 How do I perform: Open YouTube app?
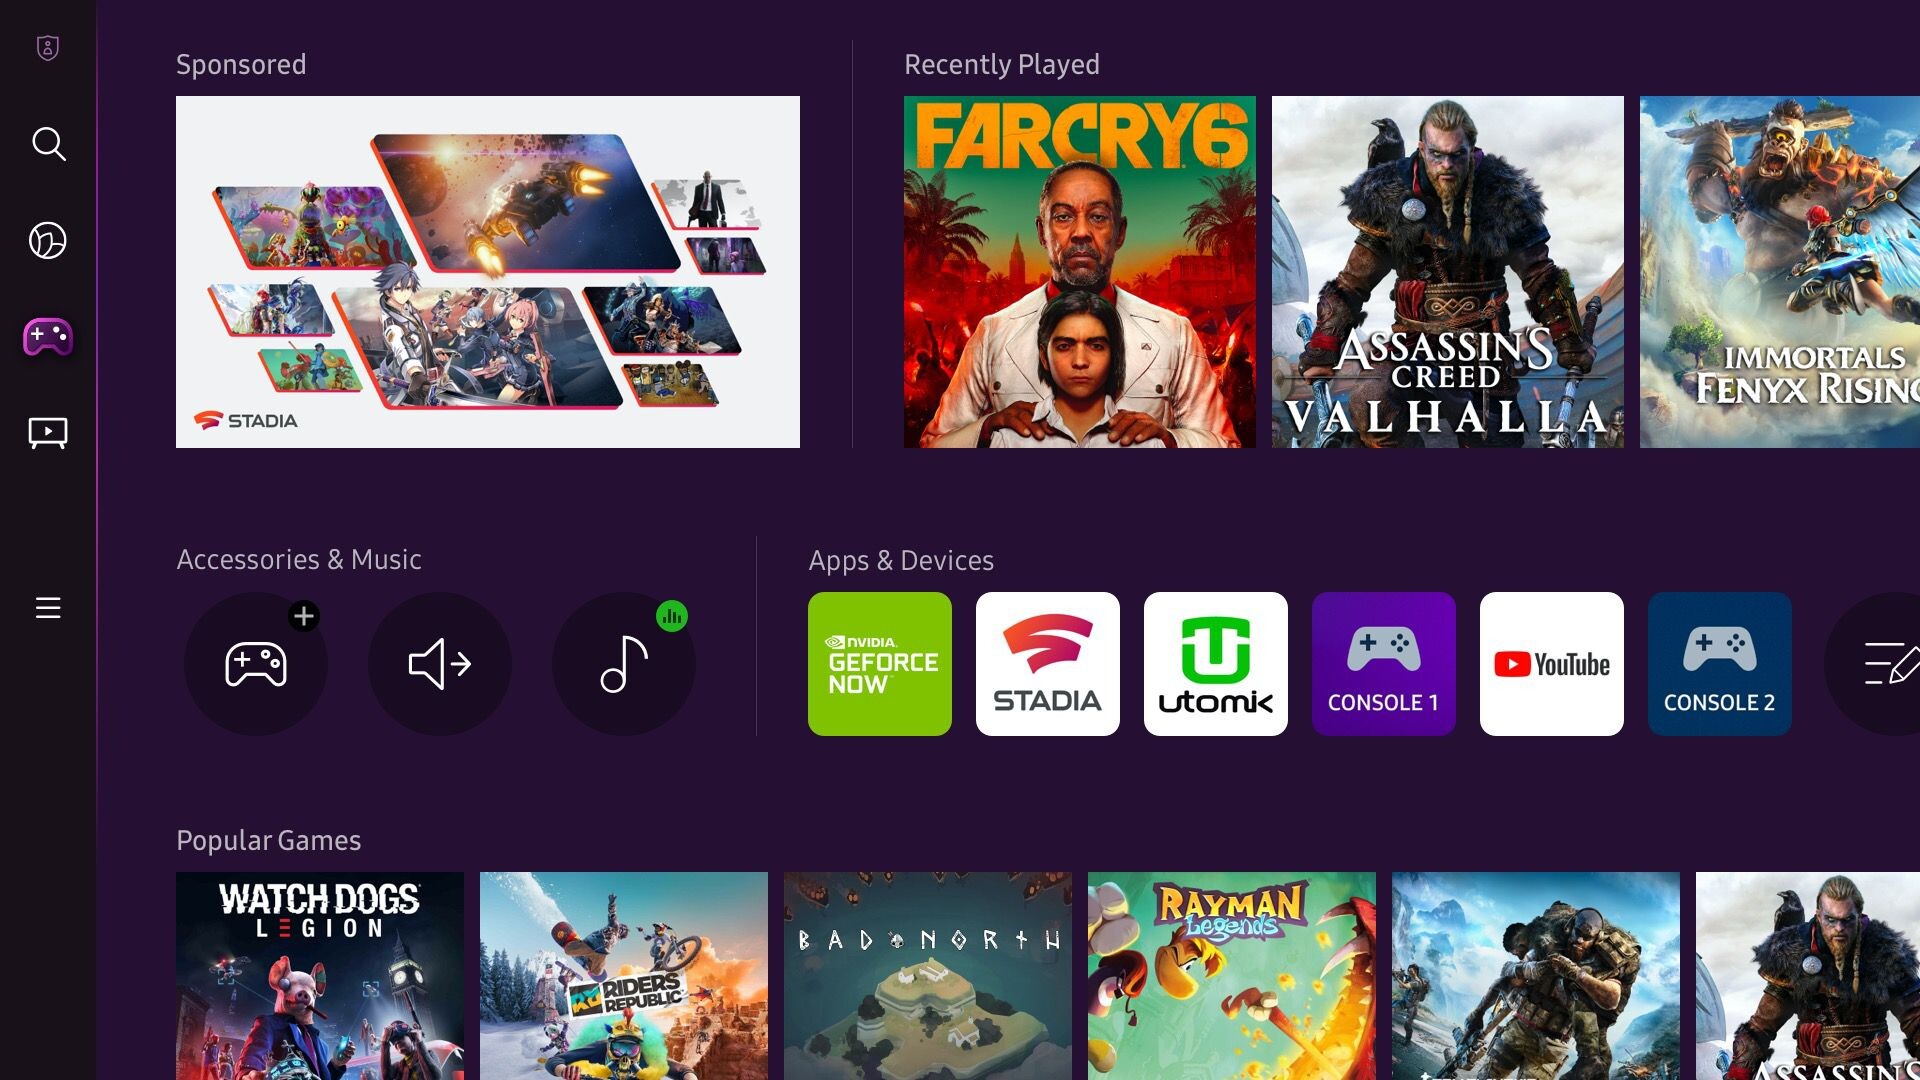(1551, 663)
